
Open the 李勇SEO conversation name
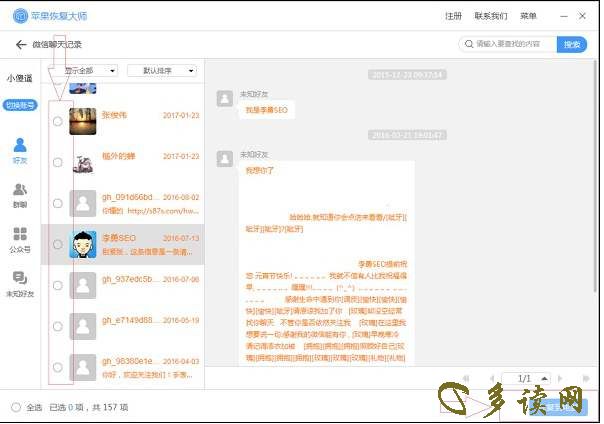(x=119, y=238)
